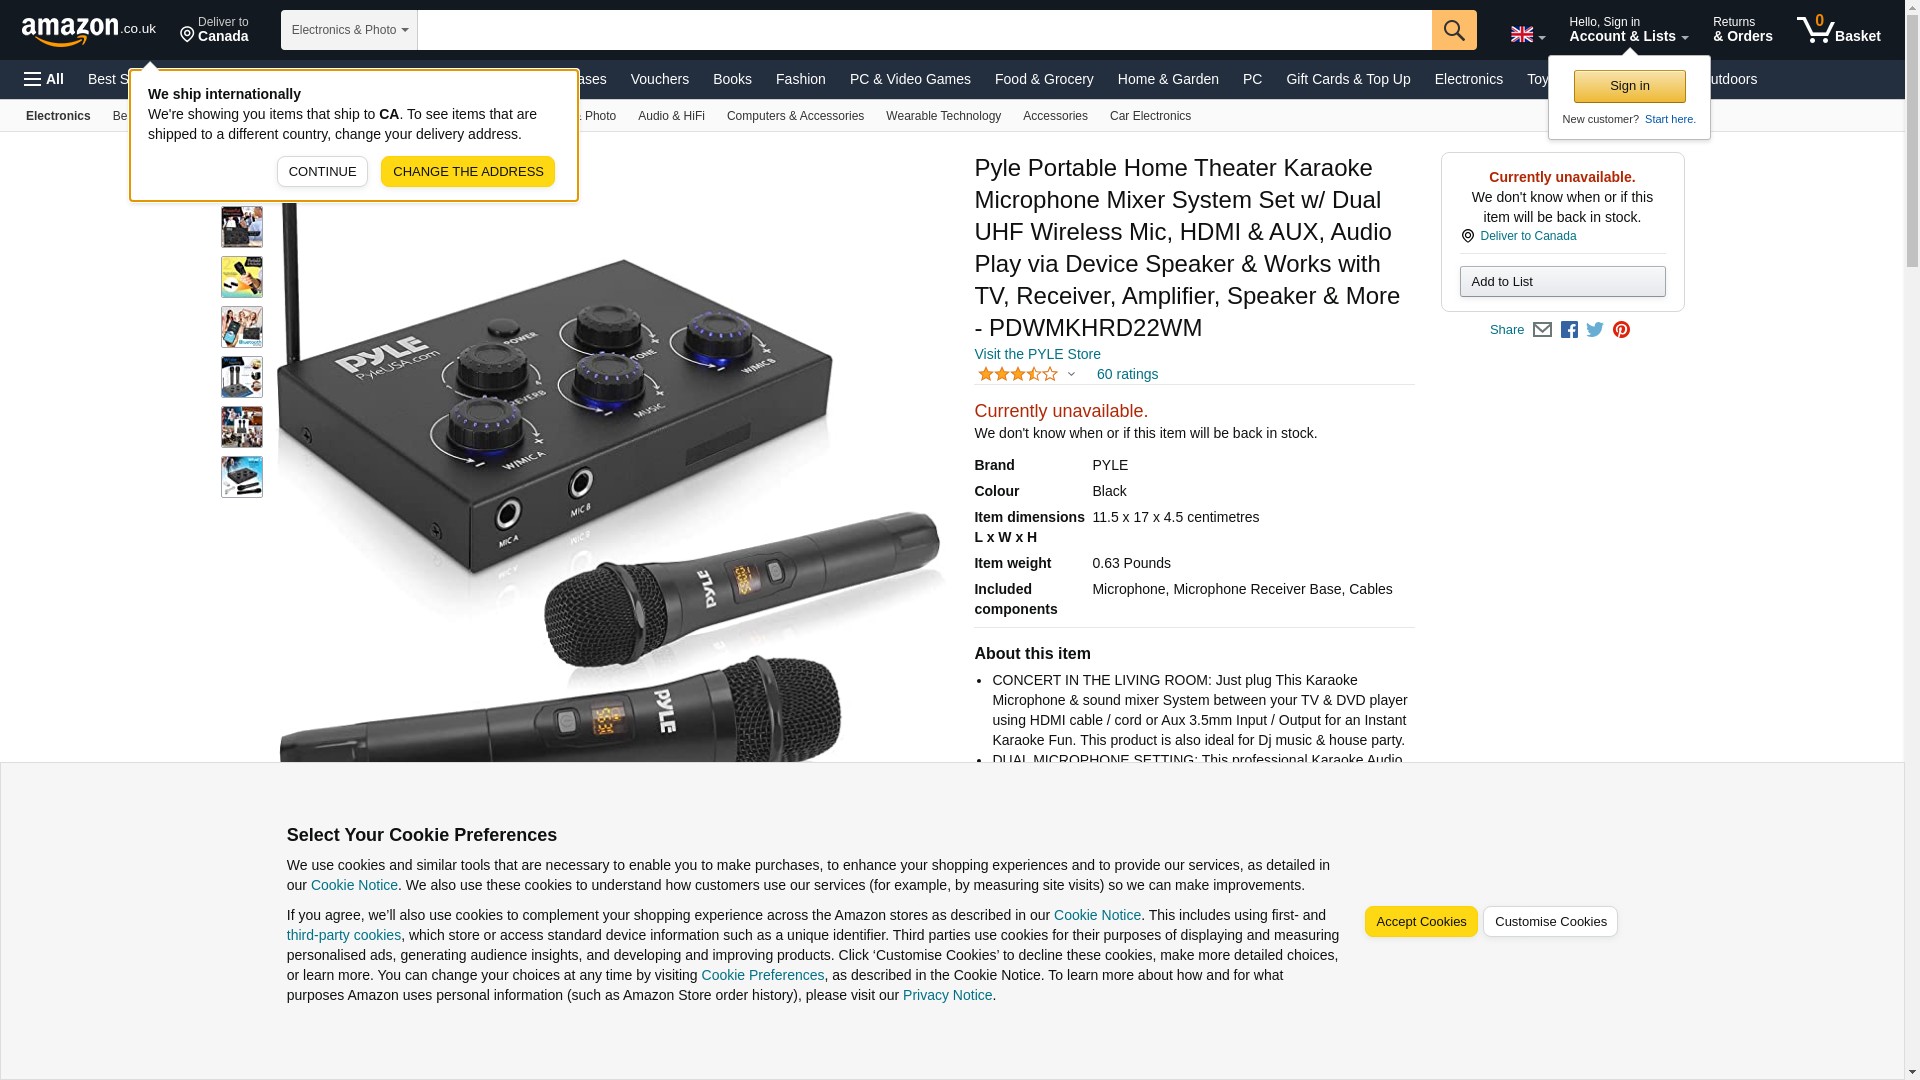The height and width of the screenshot is (1080, 1920).
Task: Open the basket cart icon
Action: coord(1838,30)
